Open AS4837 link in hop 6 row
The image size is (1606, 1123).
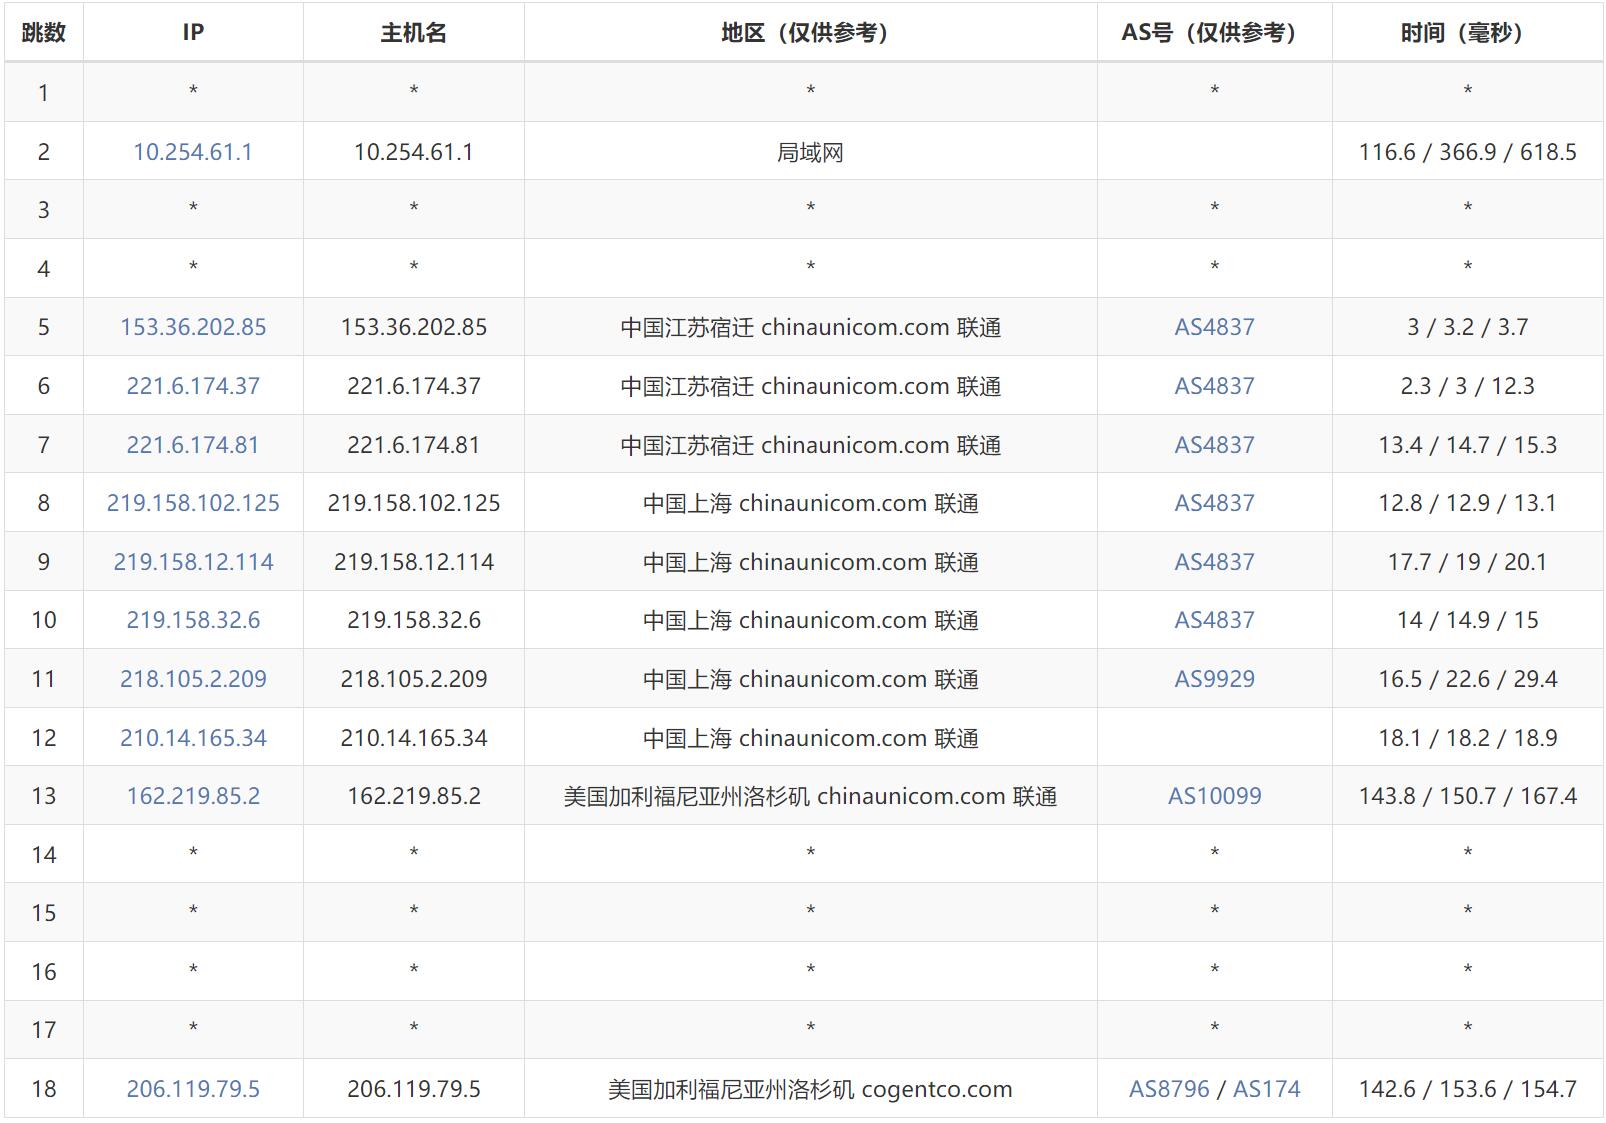(1214, 386)
